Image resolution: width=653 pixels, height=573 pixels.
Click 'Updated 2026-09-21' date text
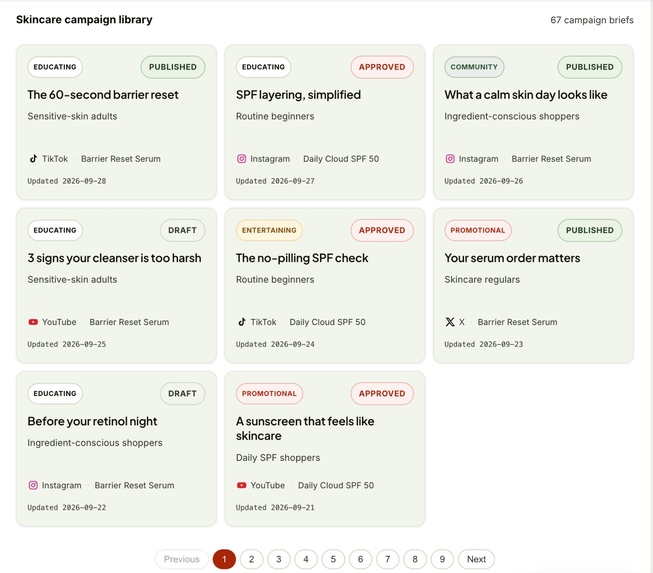pyautogui.click(x=275, y=508)
